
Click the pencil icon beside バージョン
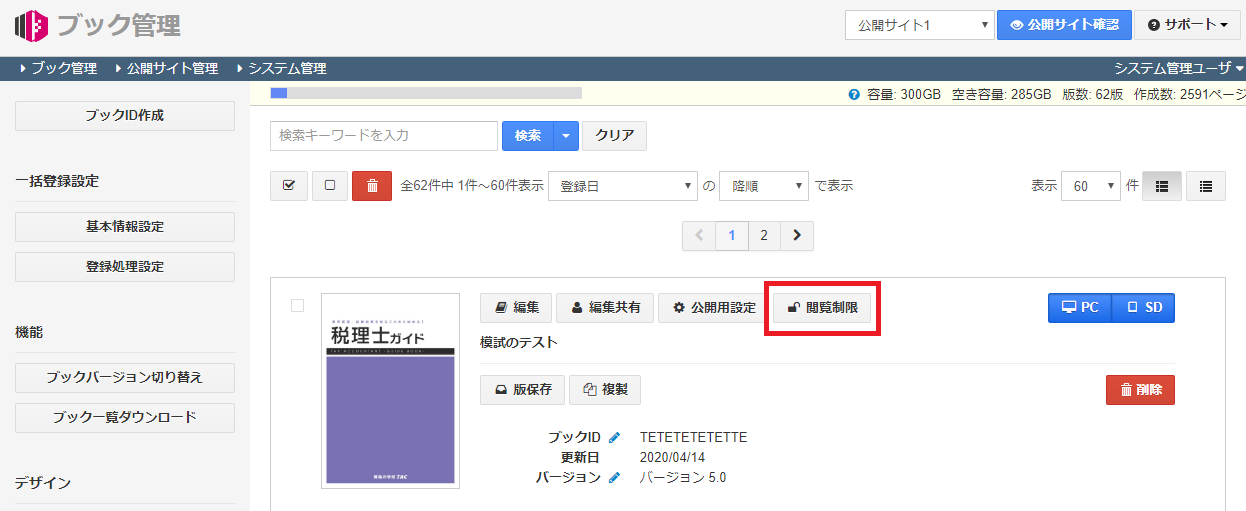pyautogui.click(x=614, y=477)
